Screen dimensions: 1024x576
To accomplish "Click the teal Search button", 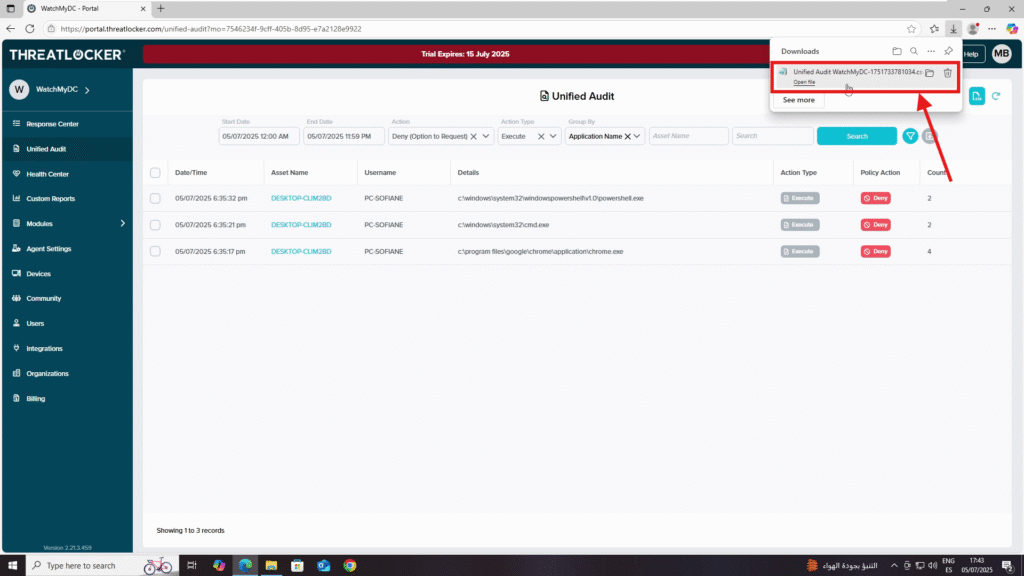I will [x=857, y=136].
